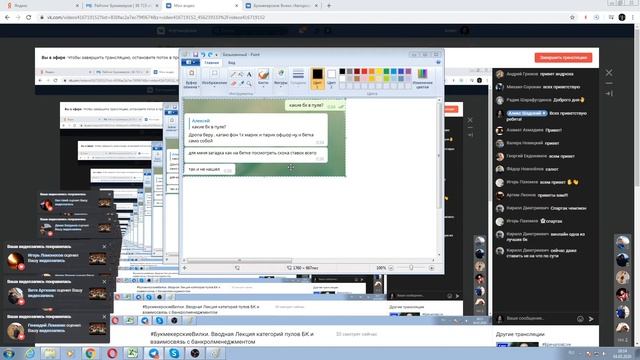Close the VK video overlay with X
The width and height of the screenshot is (640, 360).
609,73
